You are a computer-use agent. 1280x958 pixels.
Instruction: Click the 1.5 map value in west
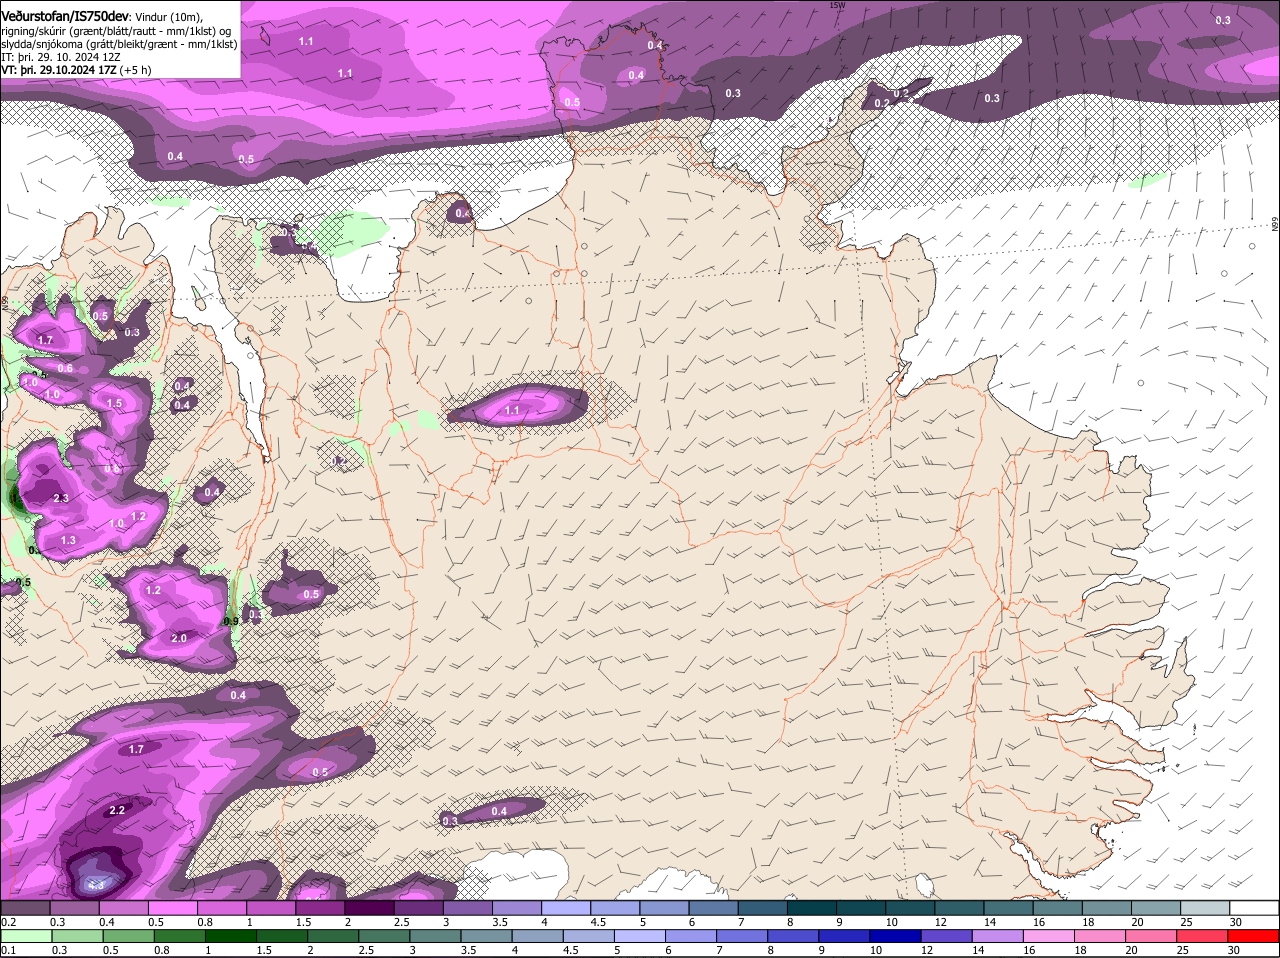pos(114,404)
